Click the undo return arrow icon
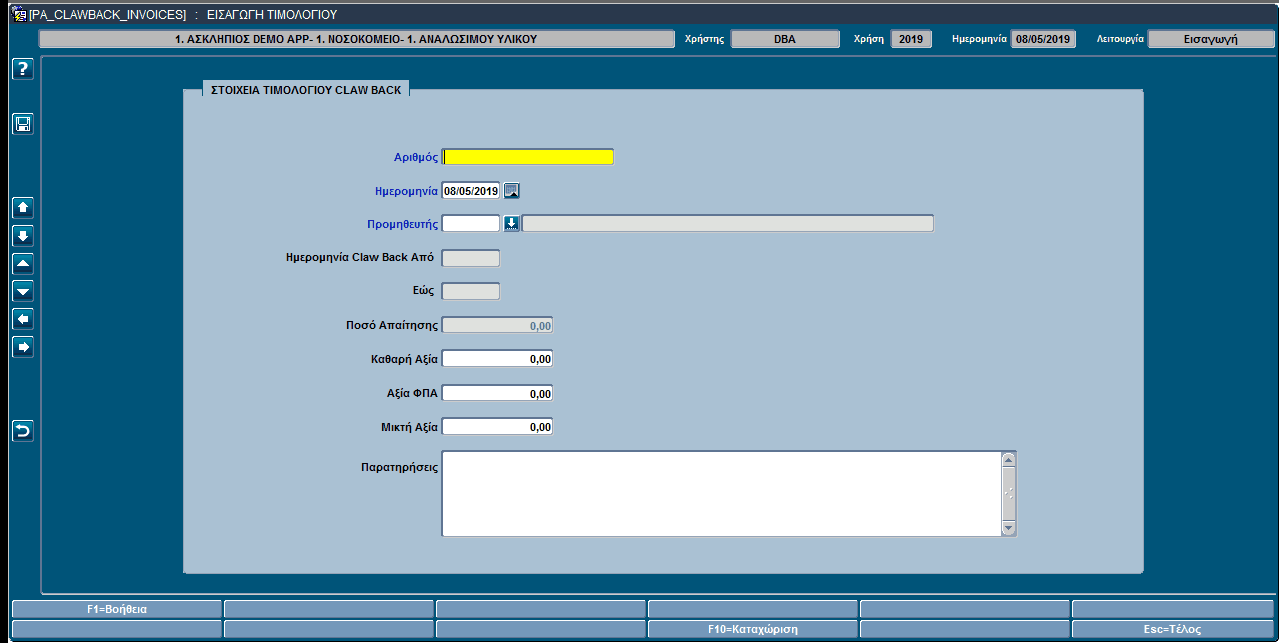The width and height of the screenshot is (1279, 643). click(22, 431)
